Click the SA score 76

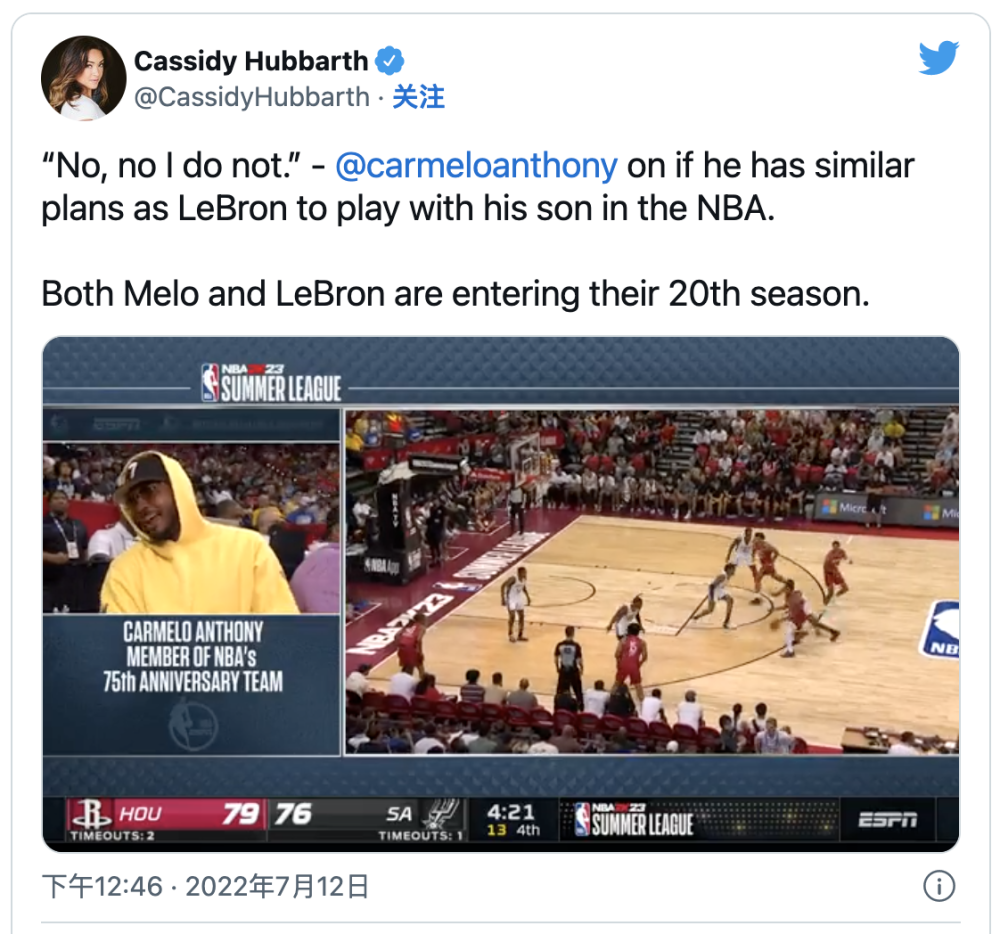coord(293,814)
